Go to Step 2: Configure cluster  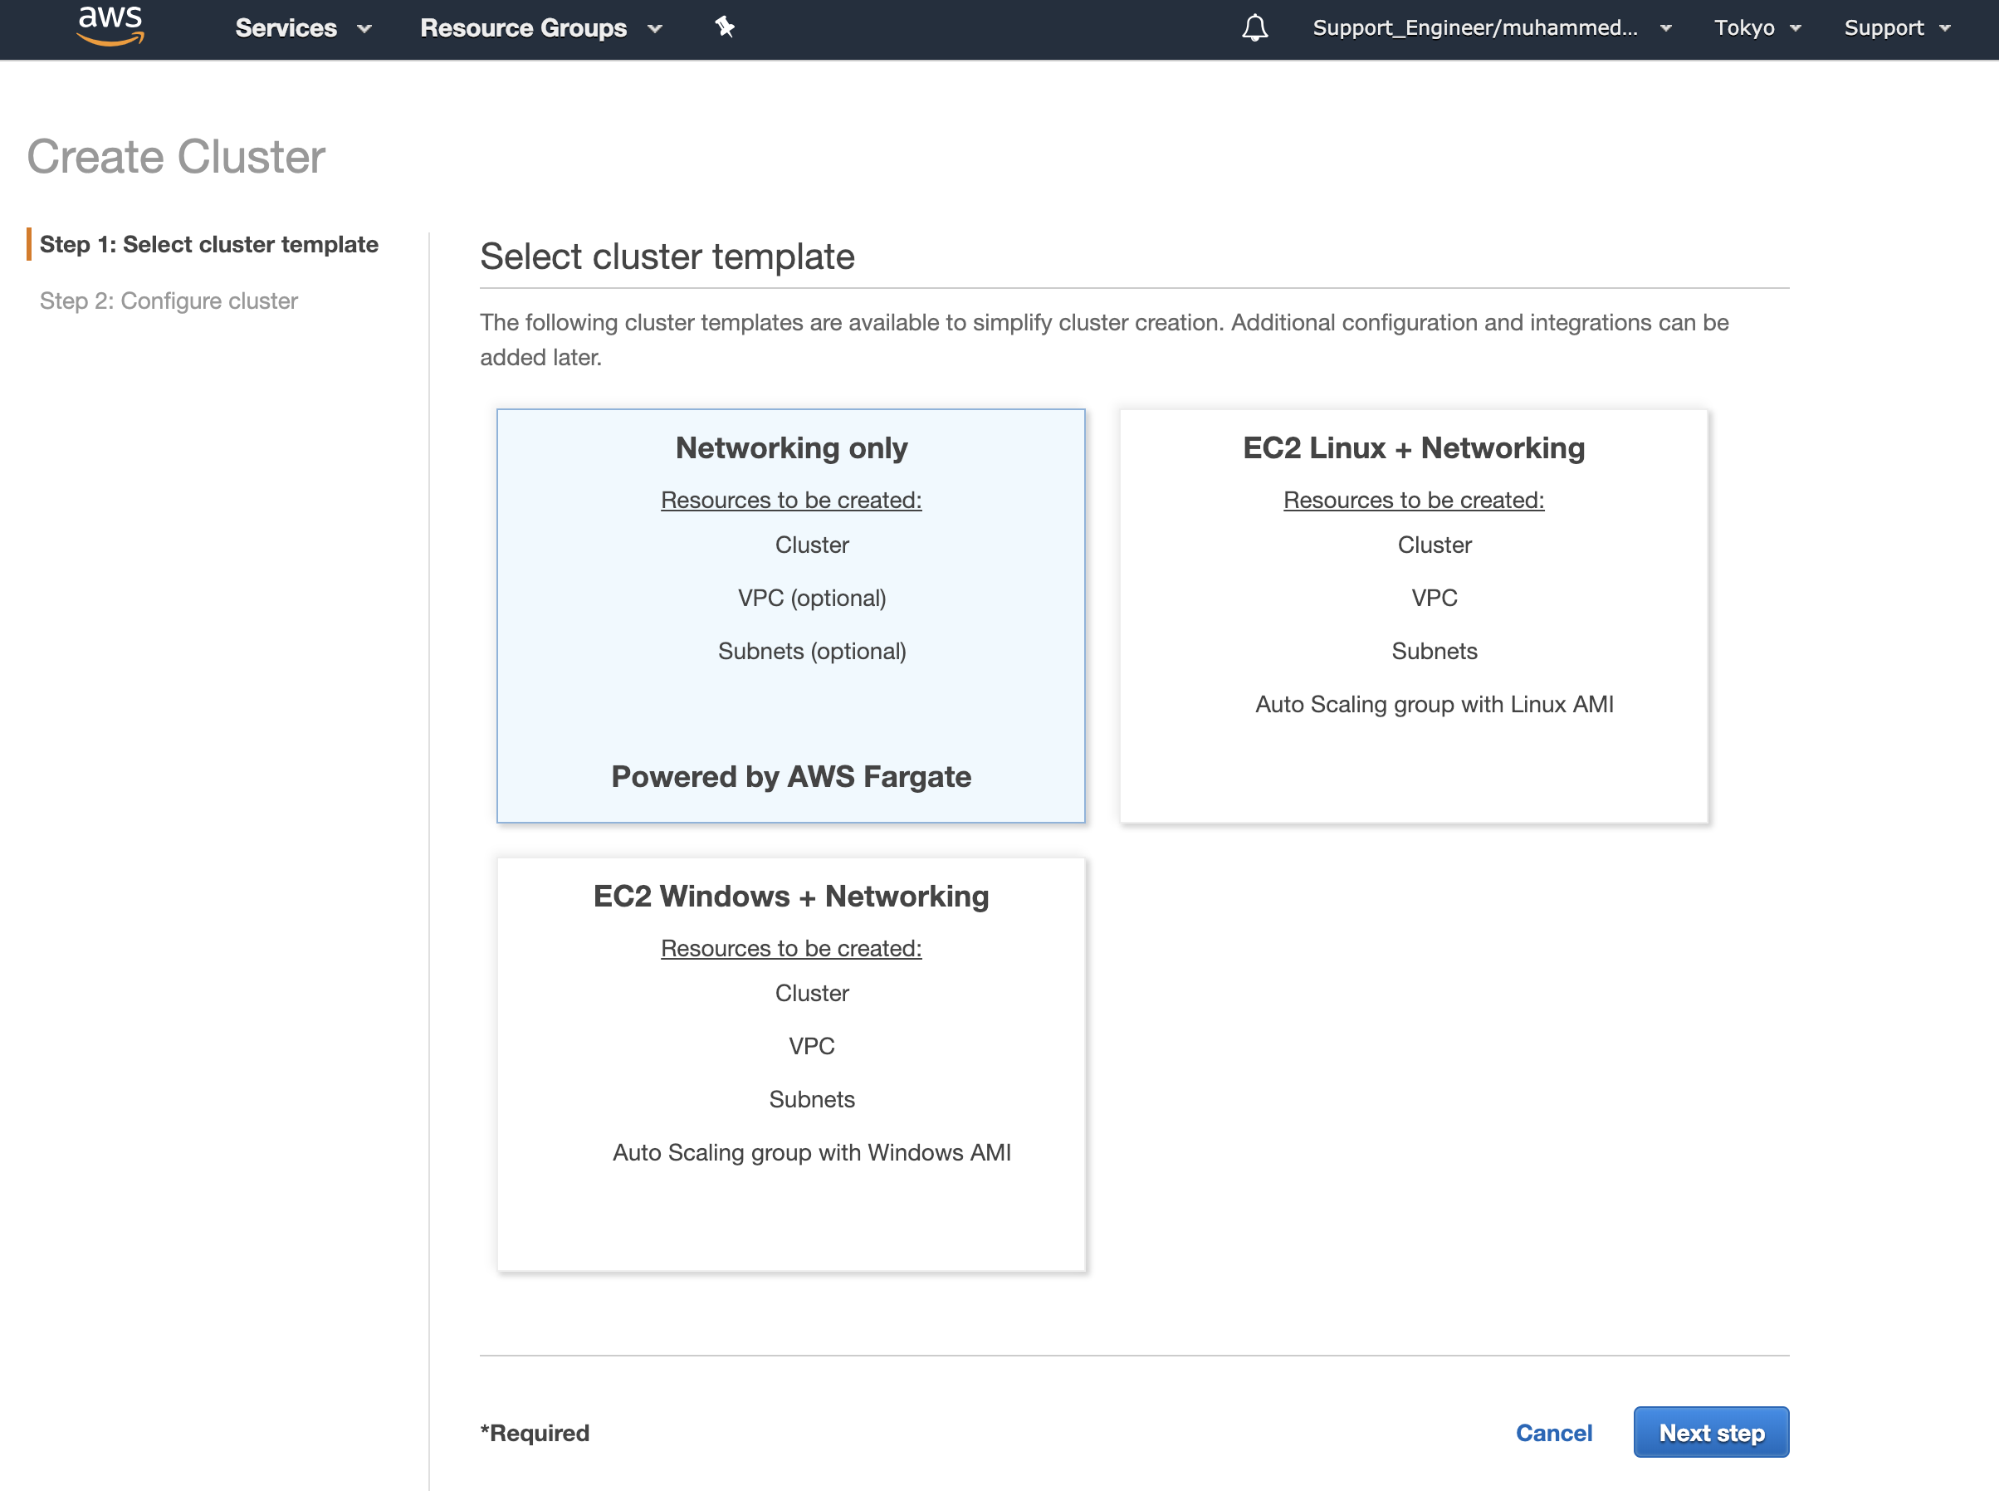click(x=169, y=301)
